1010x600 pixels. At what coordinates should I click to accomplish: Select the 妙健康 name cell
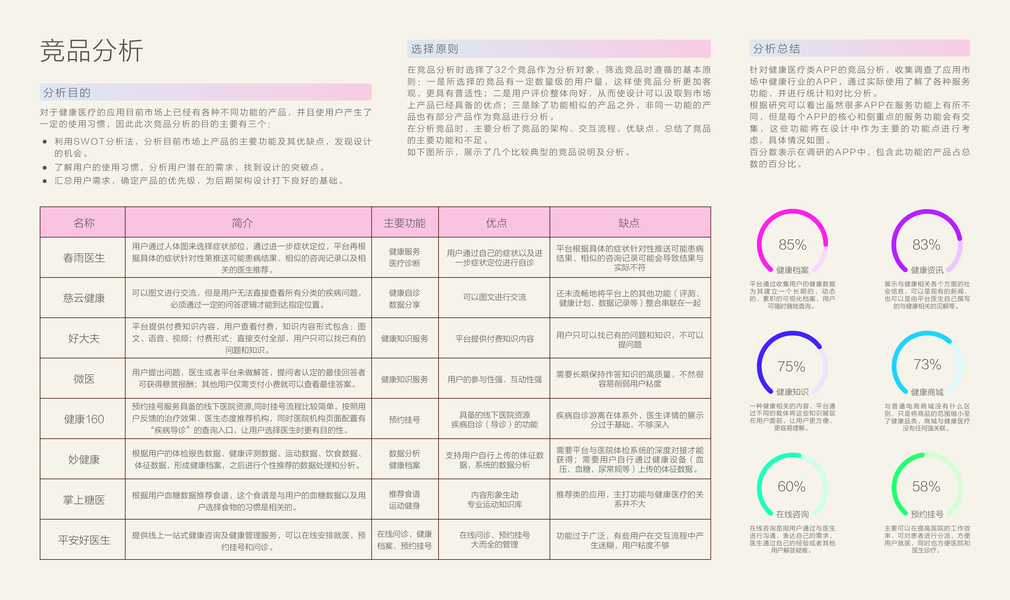pos(83,460)
